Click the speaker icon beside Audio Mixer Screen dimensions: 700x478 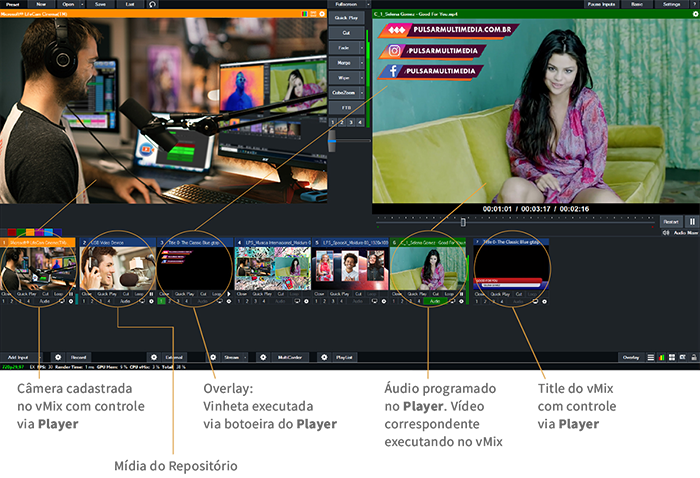666,232
